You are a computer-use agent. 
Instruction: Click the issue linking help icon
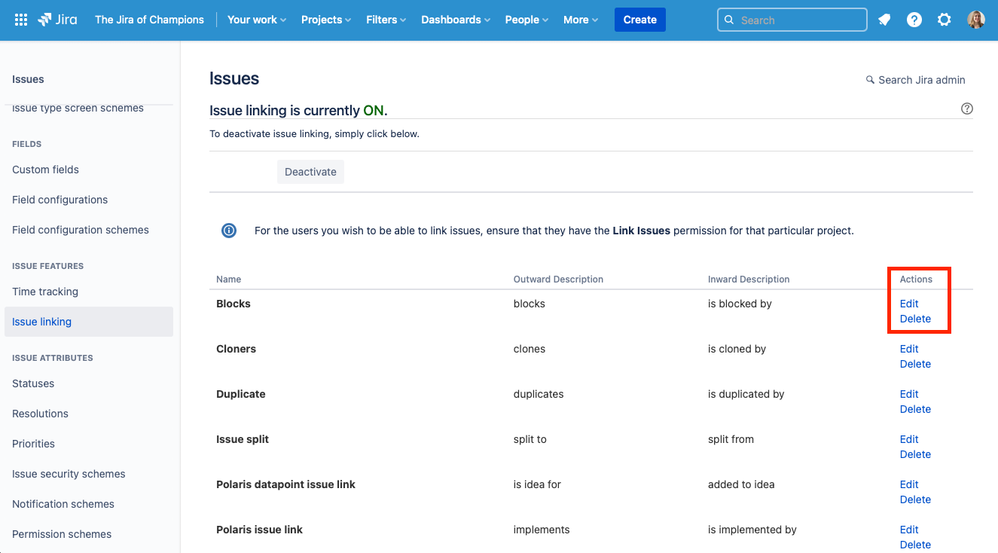pyautogui.click(x=966, y=109)
